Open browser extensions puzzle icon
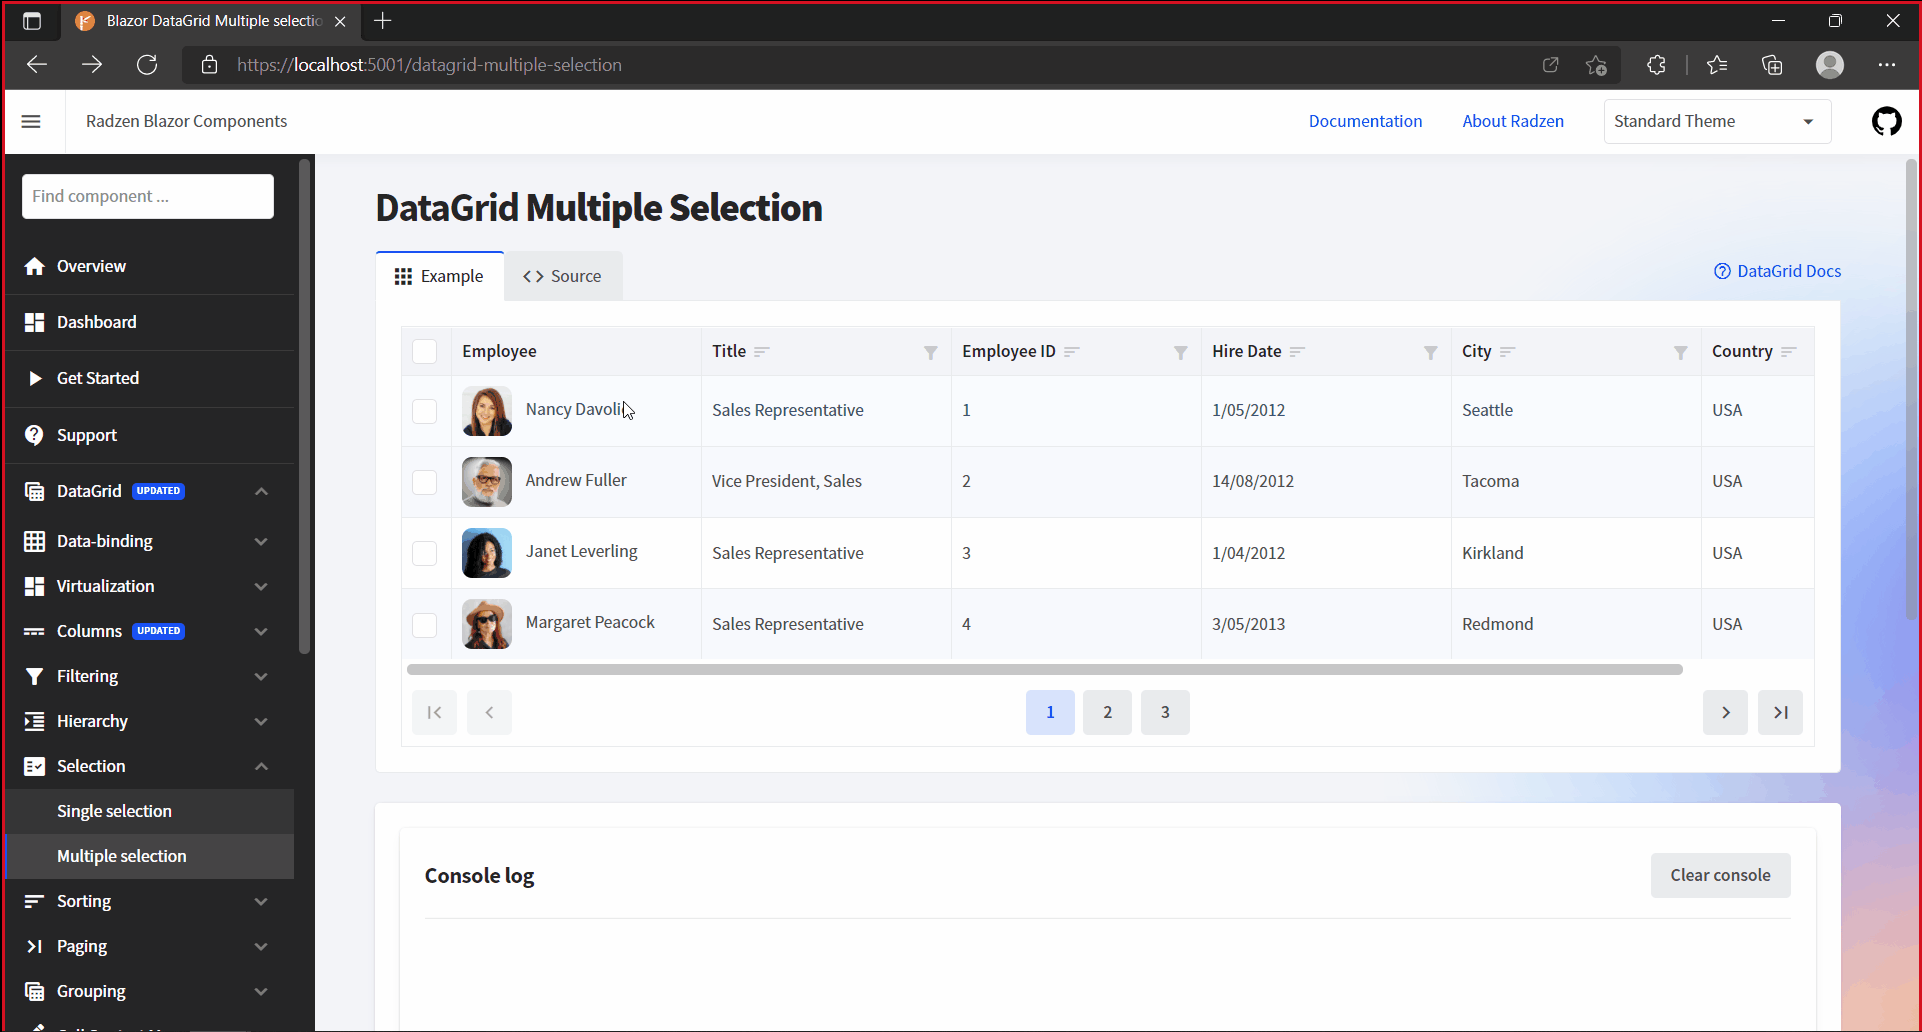 point(1656,65)
